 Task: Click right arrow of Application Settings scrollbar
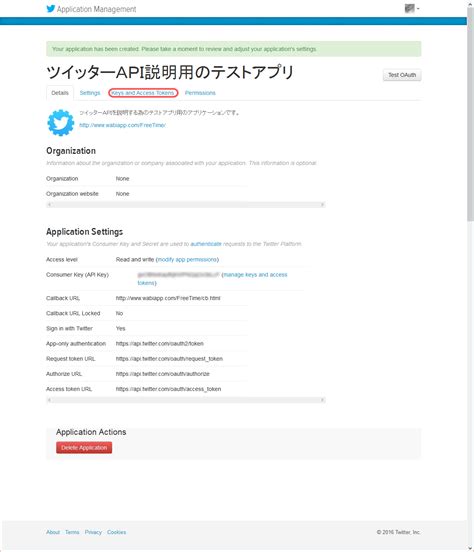(x=322, y=400)
